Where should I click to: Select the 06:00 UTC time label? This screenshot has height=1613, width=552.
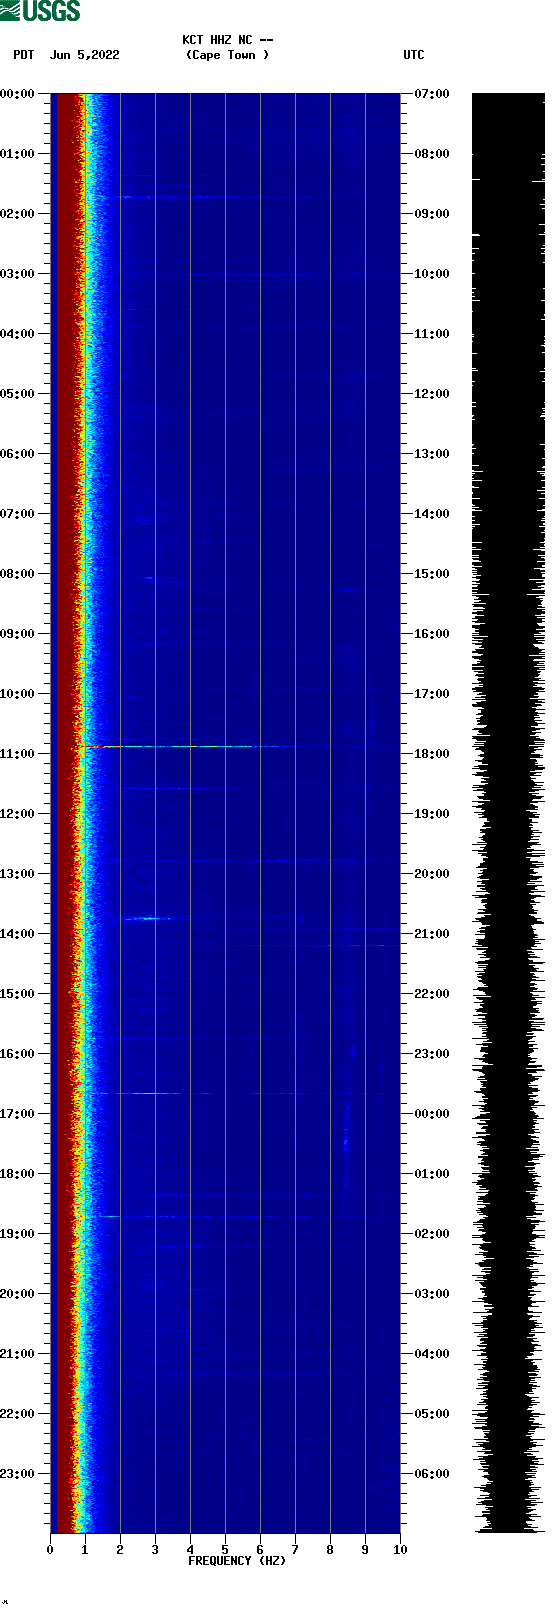click(x=432, y=1474)
